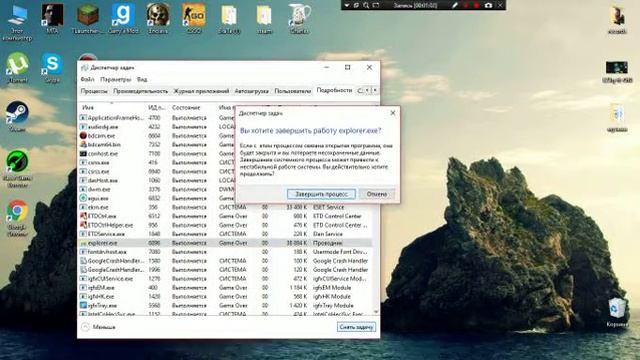Switch to the Автозагрузка tab
The width and height of the screenshot is (640, 360).
(251, 91)
